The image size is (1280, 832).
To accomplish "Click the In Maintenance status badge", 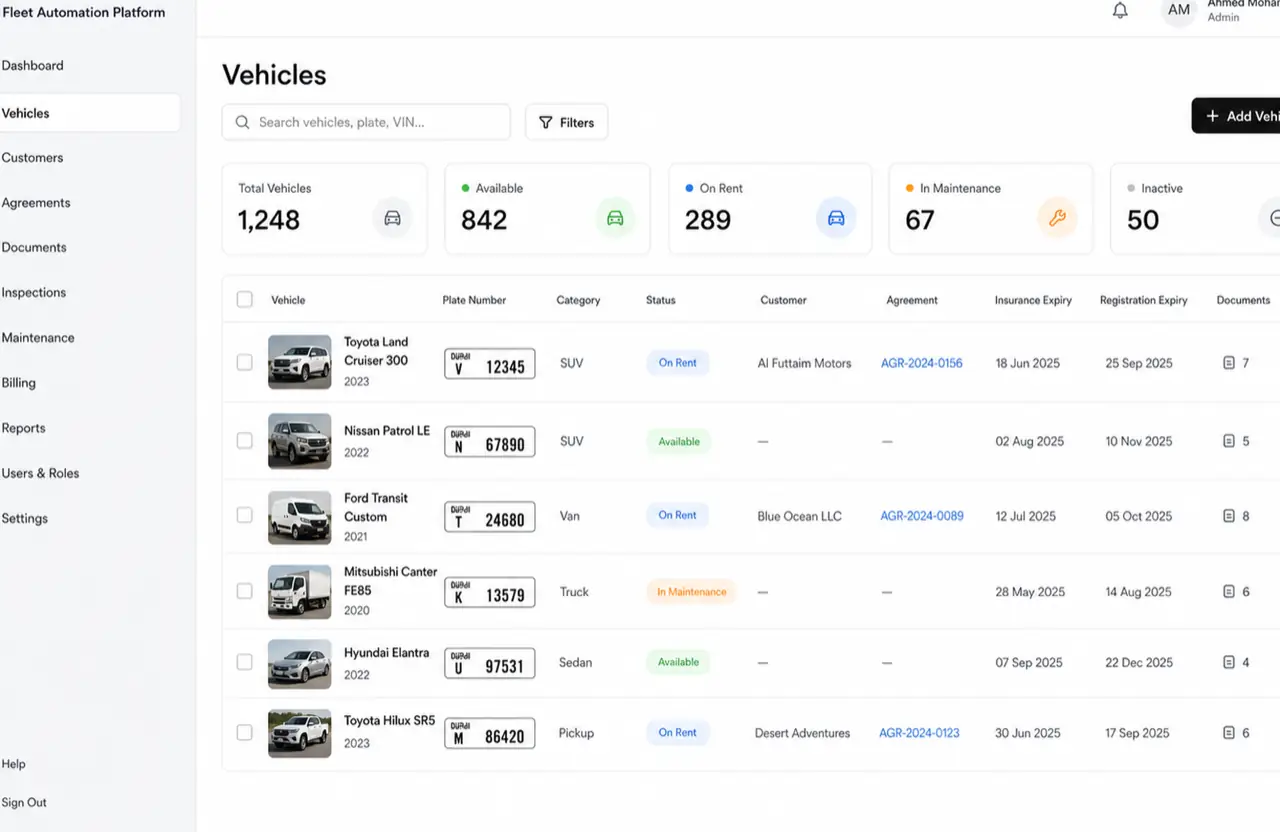I will coord(691,592).
